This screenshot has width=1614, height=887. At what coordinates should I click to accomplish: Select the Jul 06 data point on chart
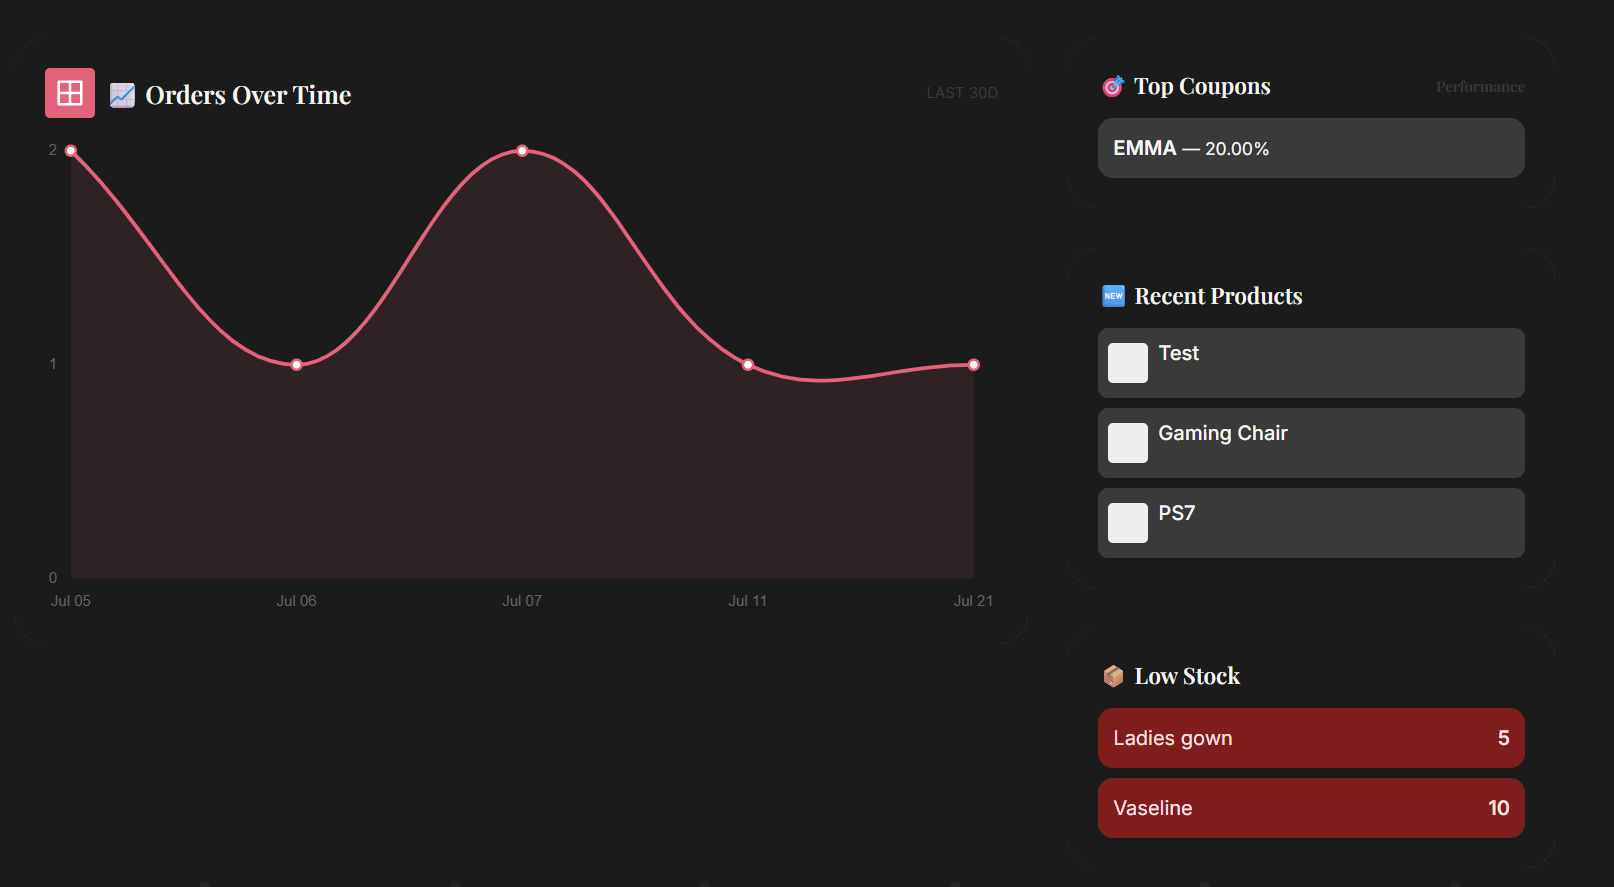click(296, 365)
